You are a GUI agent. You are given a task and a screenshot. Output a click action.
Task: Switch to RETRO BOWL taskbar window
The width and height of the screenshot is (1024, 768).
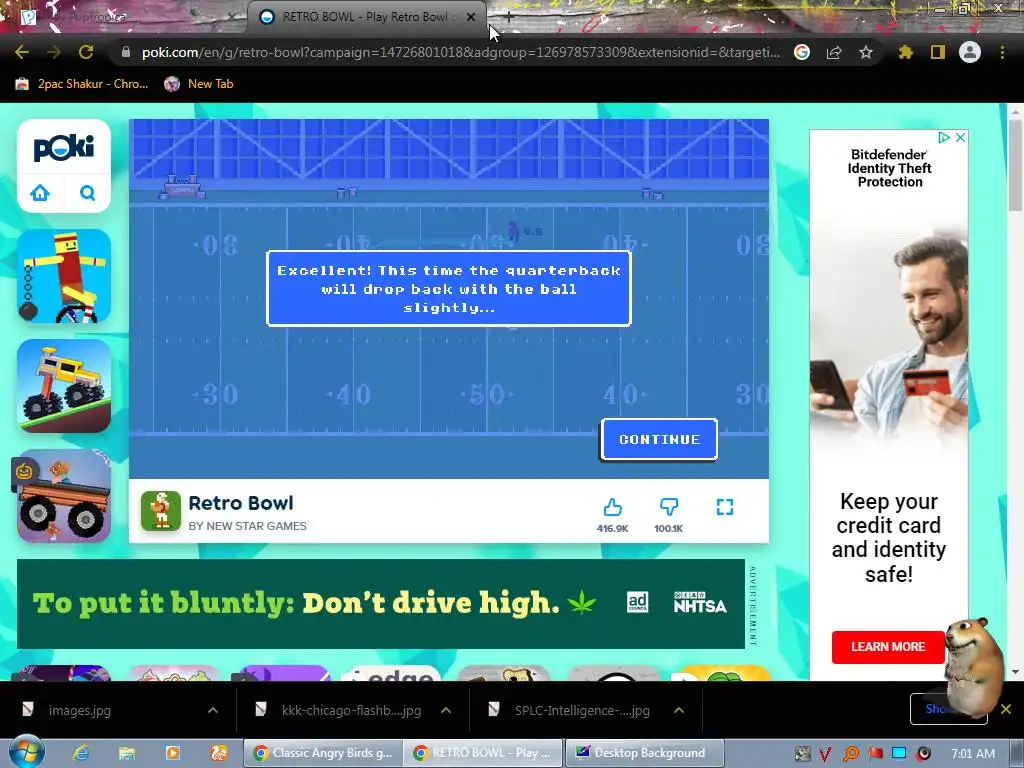coord(483,753)
